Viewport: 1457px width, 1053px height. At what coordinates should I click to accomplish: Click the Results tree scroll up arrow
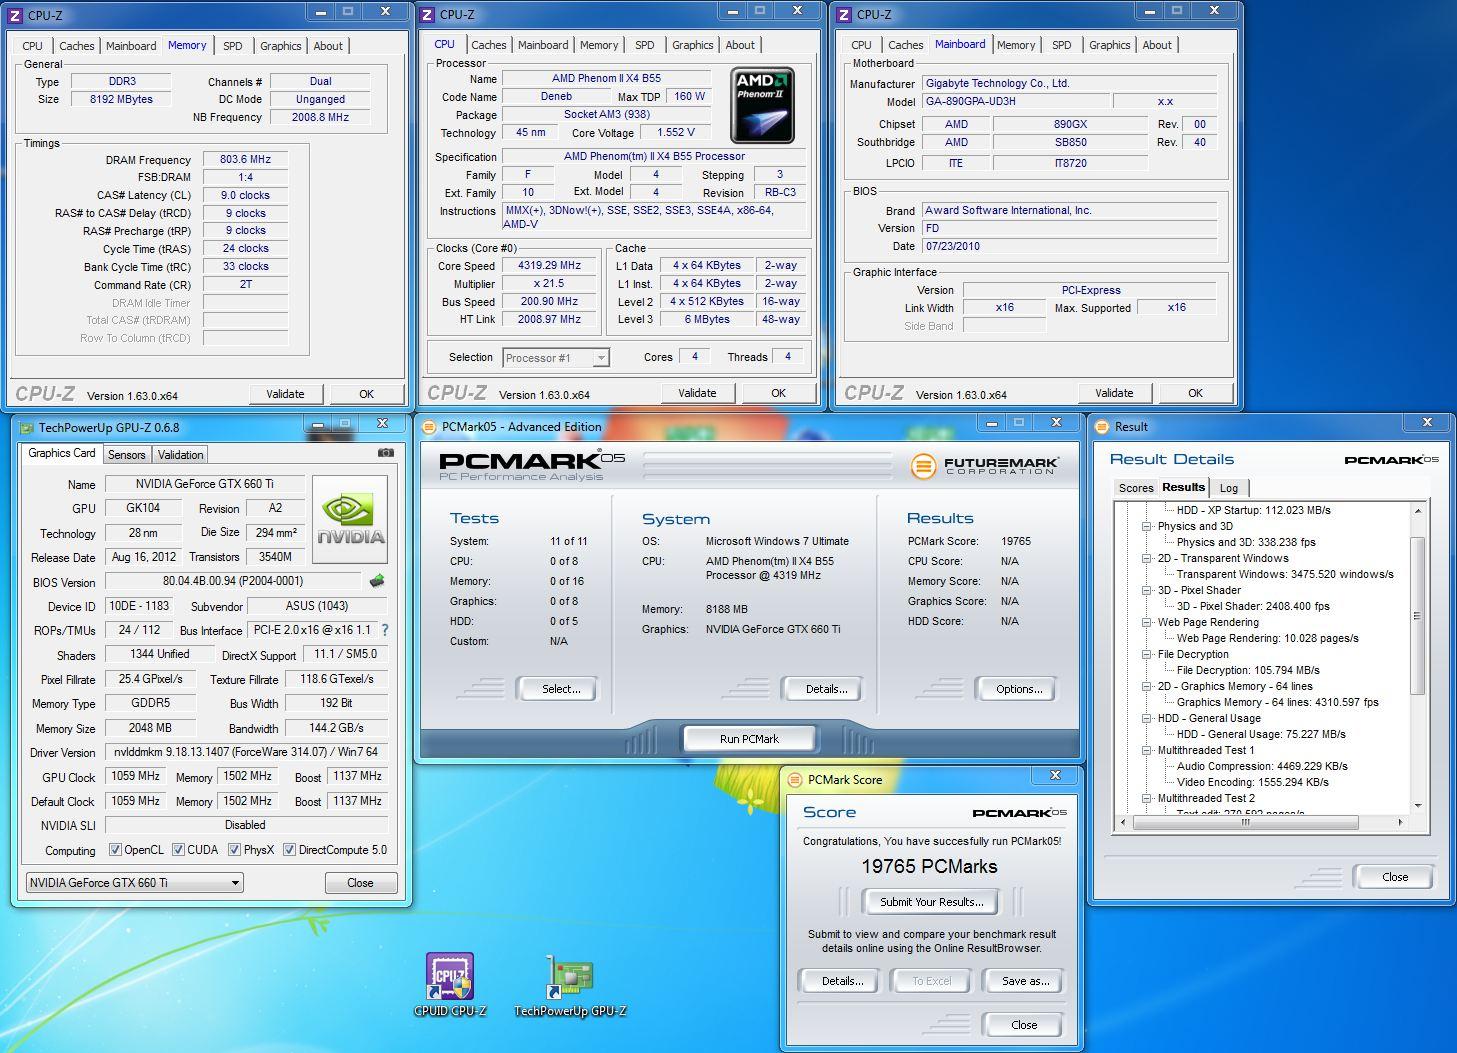[1417, 511]
